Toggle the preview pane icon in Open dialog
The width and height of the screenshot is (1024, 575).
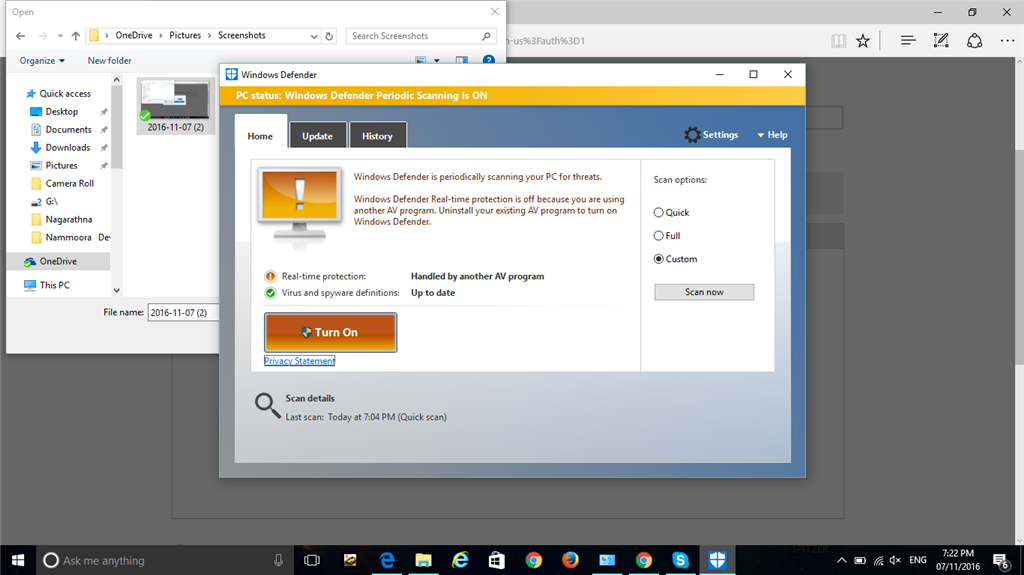[462, 60]
